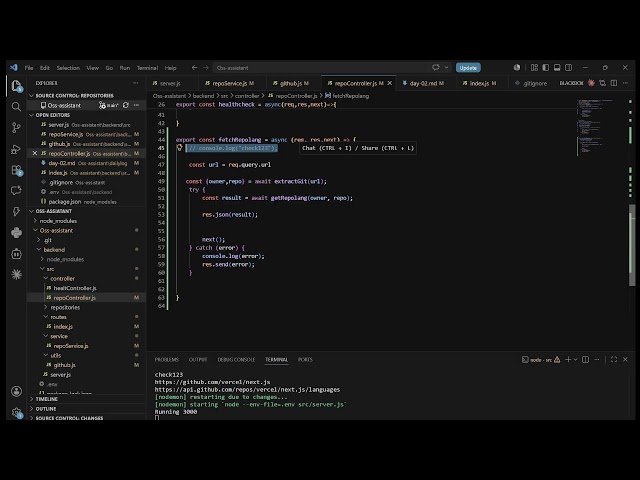Switch to the Debug Console tab
This screenshot has height=480, width=640.
point(236,360)
